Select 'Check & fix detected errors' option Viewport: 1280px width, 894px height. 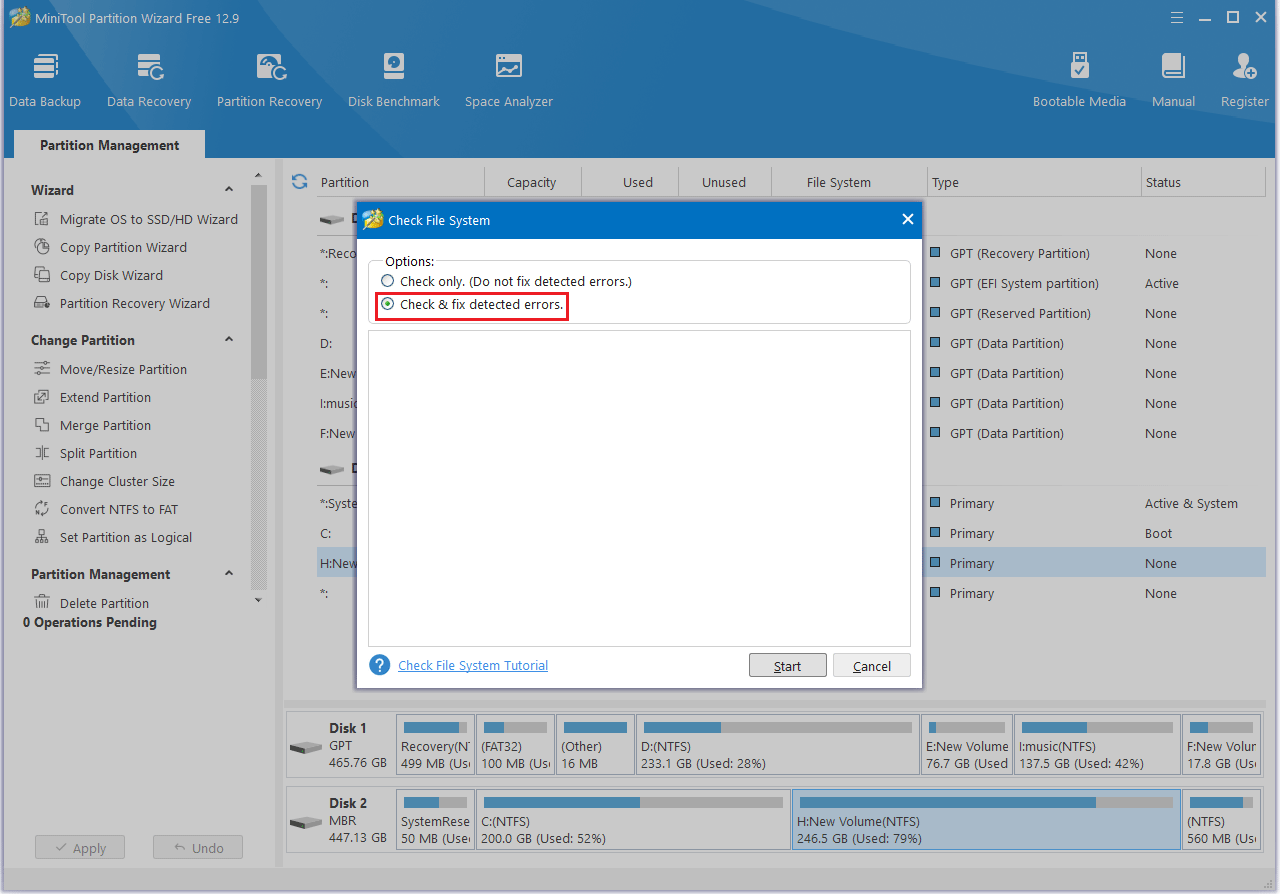[x=388, y=304]
